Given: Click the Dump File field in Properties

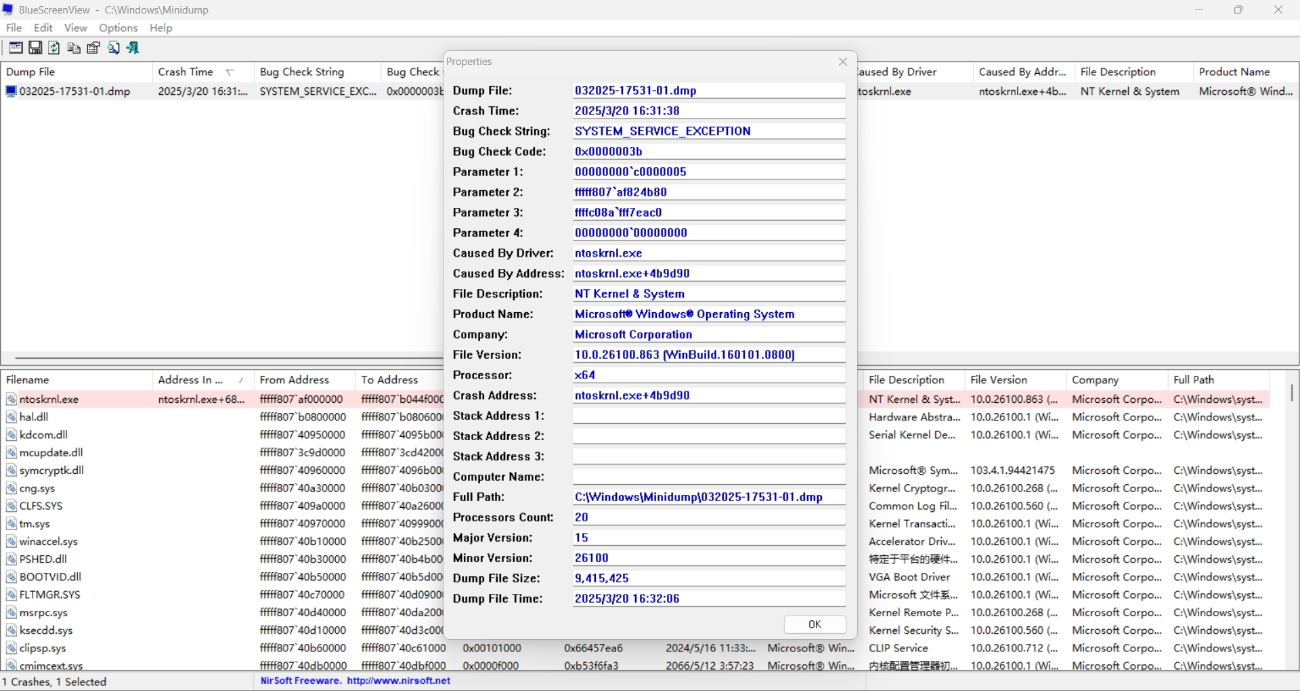Looking at the screenshot, I should coord(709,91).
